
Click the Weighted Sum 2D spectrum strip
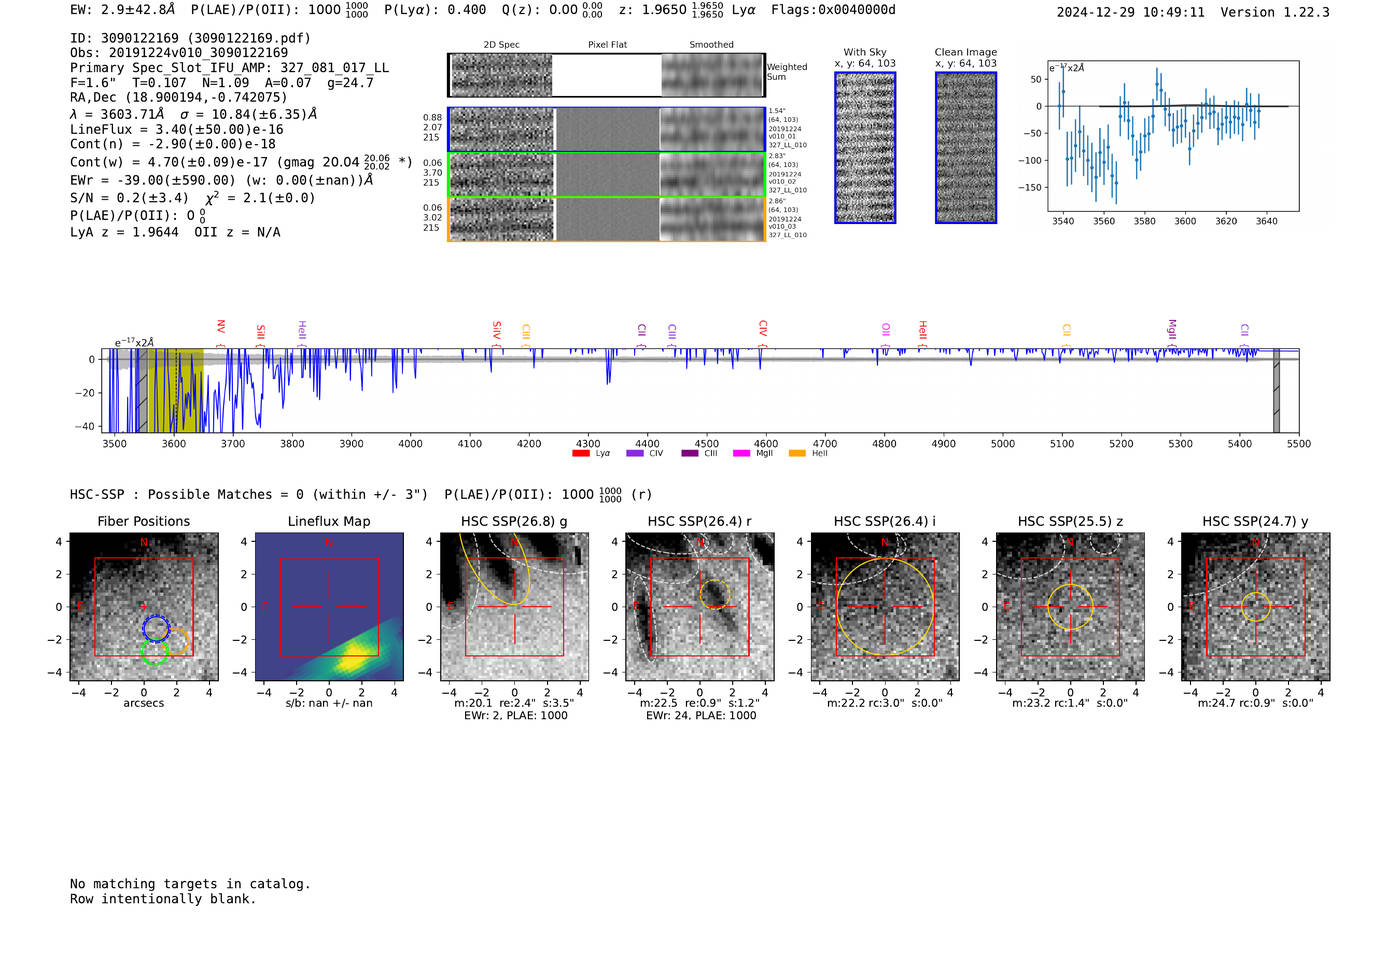[x=606, y=75]
